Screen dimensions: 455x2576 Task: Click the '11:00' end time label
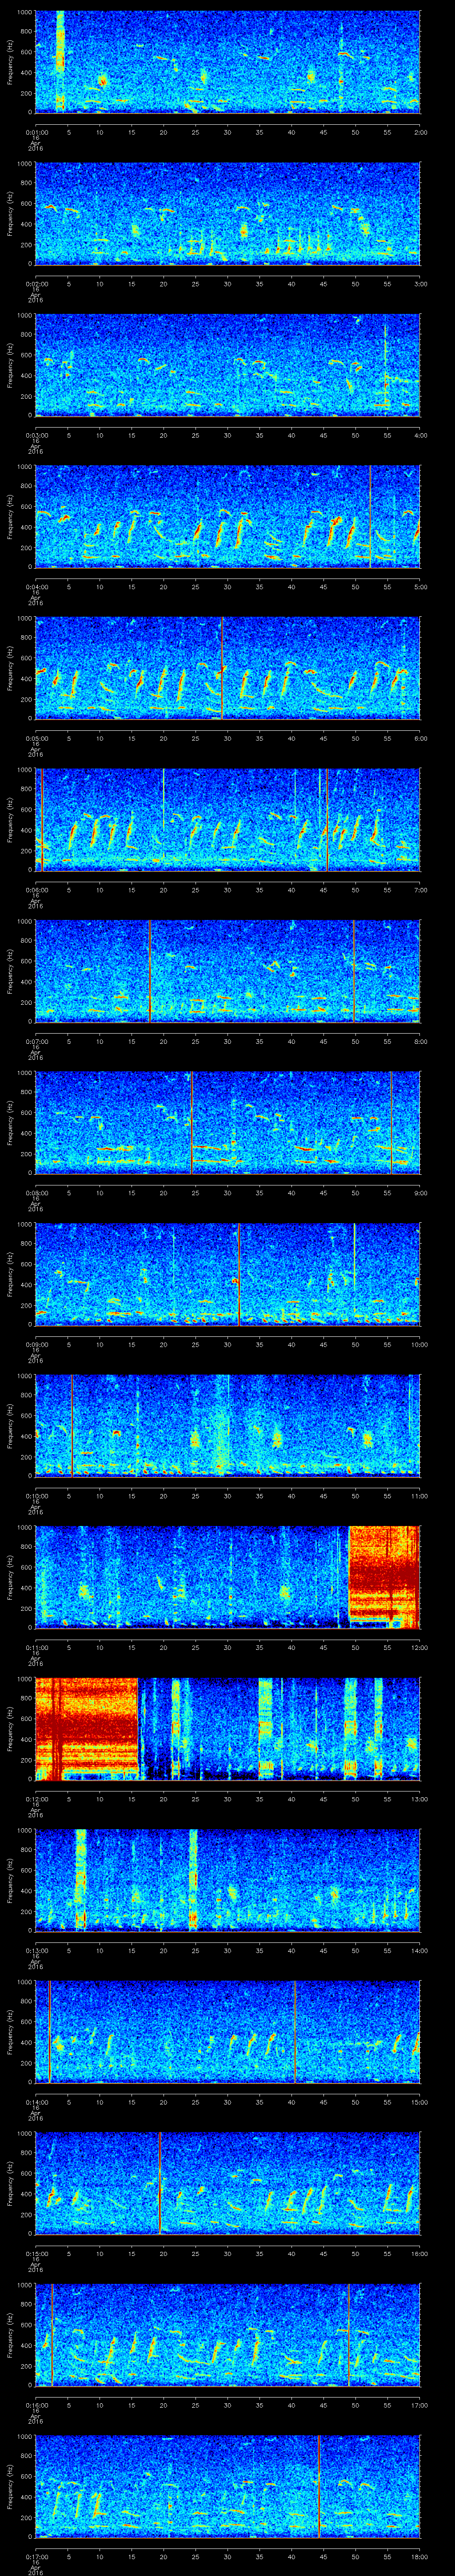coord(419,1496)
